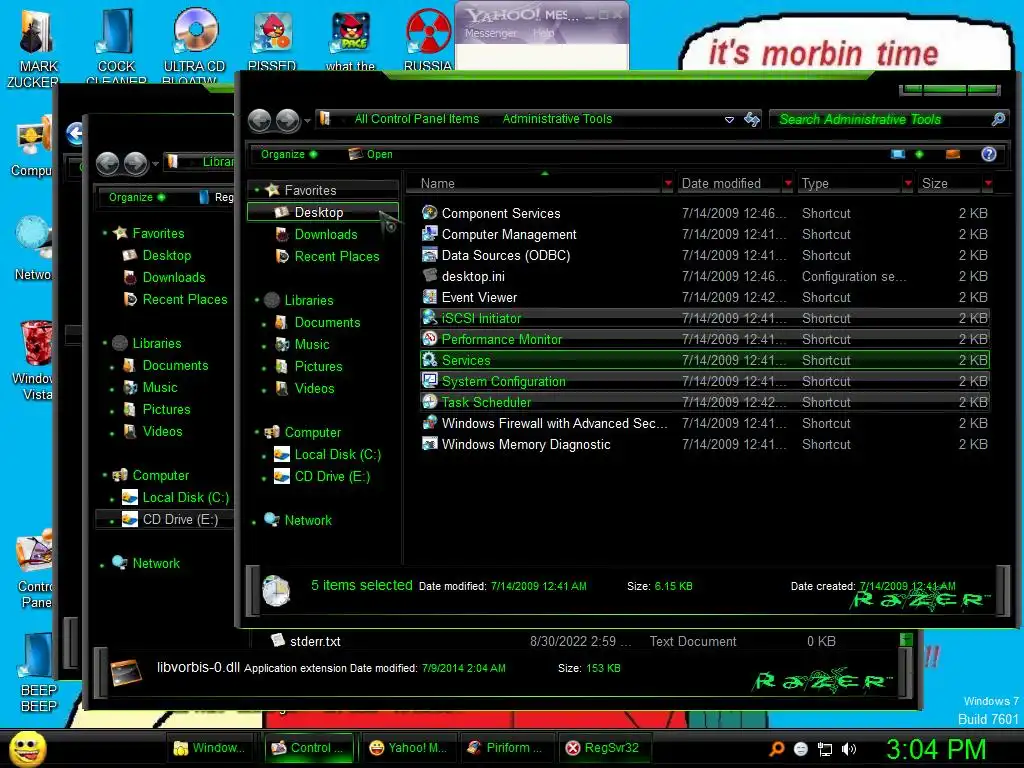The height and width of the screenshot is (768, 1024).
Task: Switch to RegSvr32 taskbar button
Action: pyautogui.click(x=603, y=748)
